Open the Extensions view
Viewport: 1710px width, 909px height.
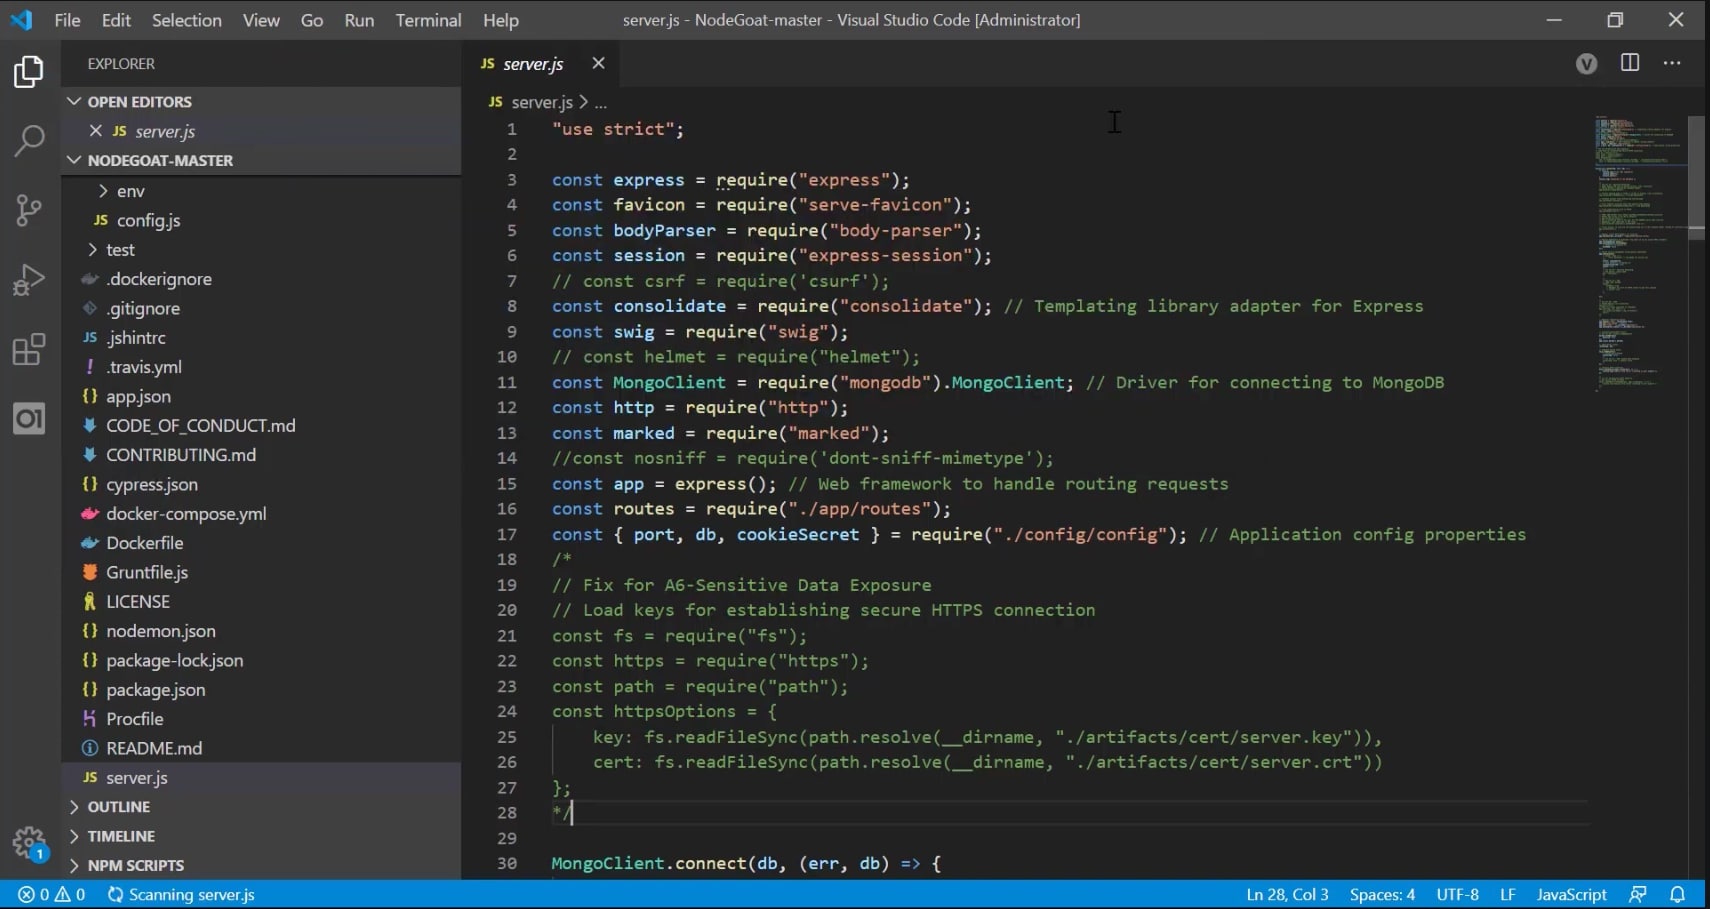click(29, 350)
